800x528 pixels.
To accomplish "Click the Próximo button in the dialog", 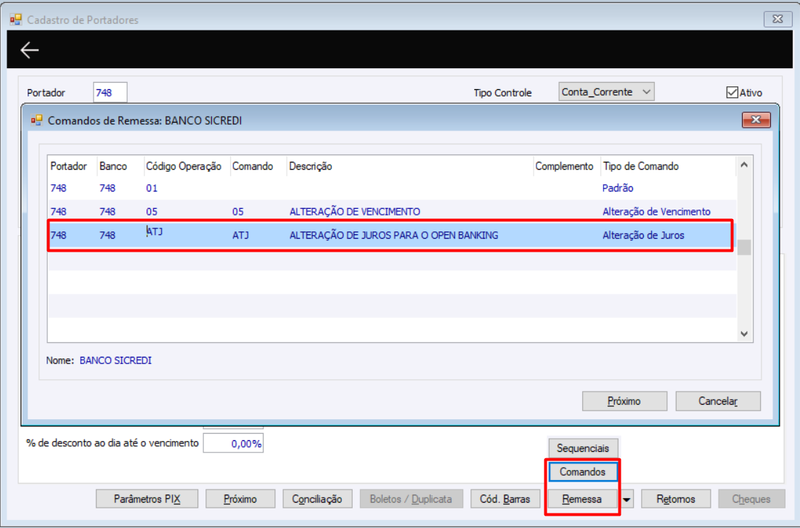I will [624, 401].
